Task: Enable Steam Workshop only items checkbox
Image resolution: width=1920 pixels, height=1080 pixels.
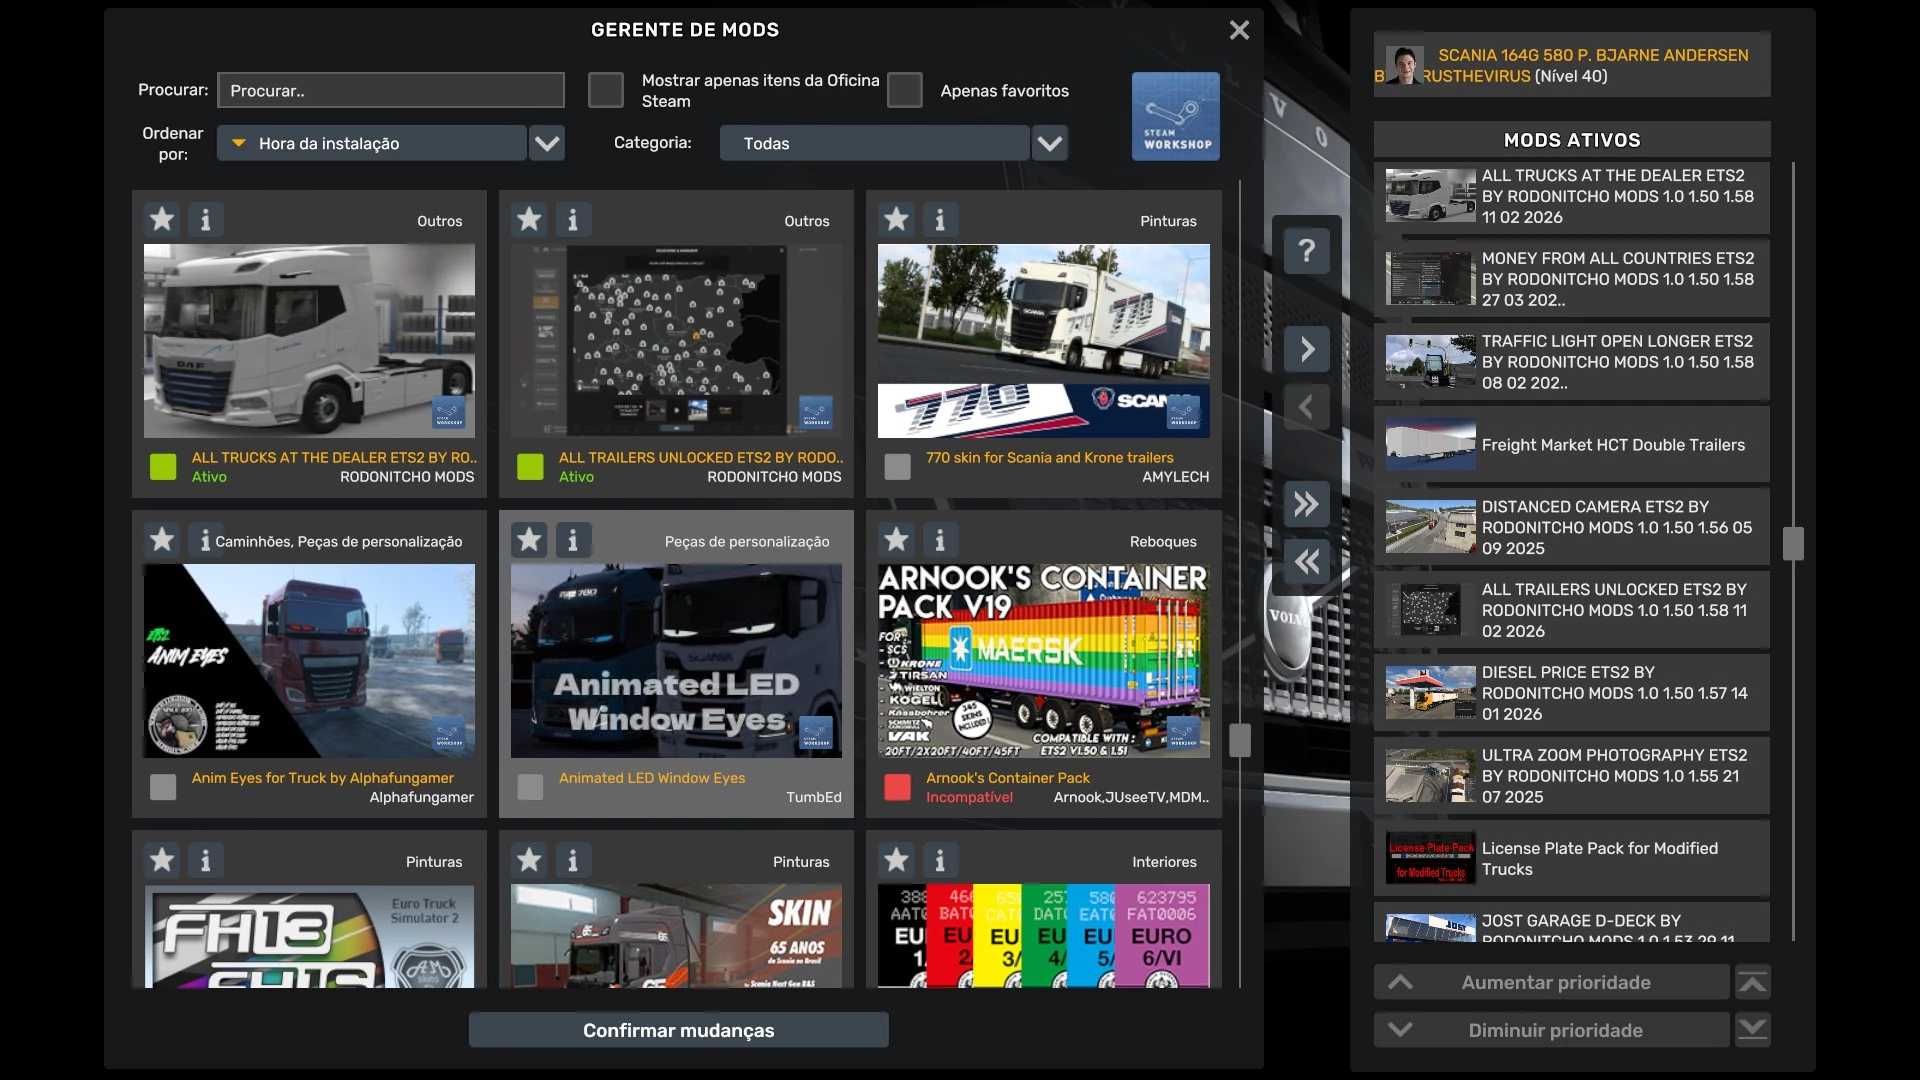Action: coord(605,90)
